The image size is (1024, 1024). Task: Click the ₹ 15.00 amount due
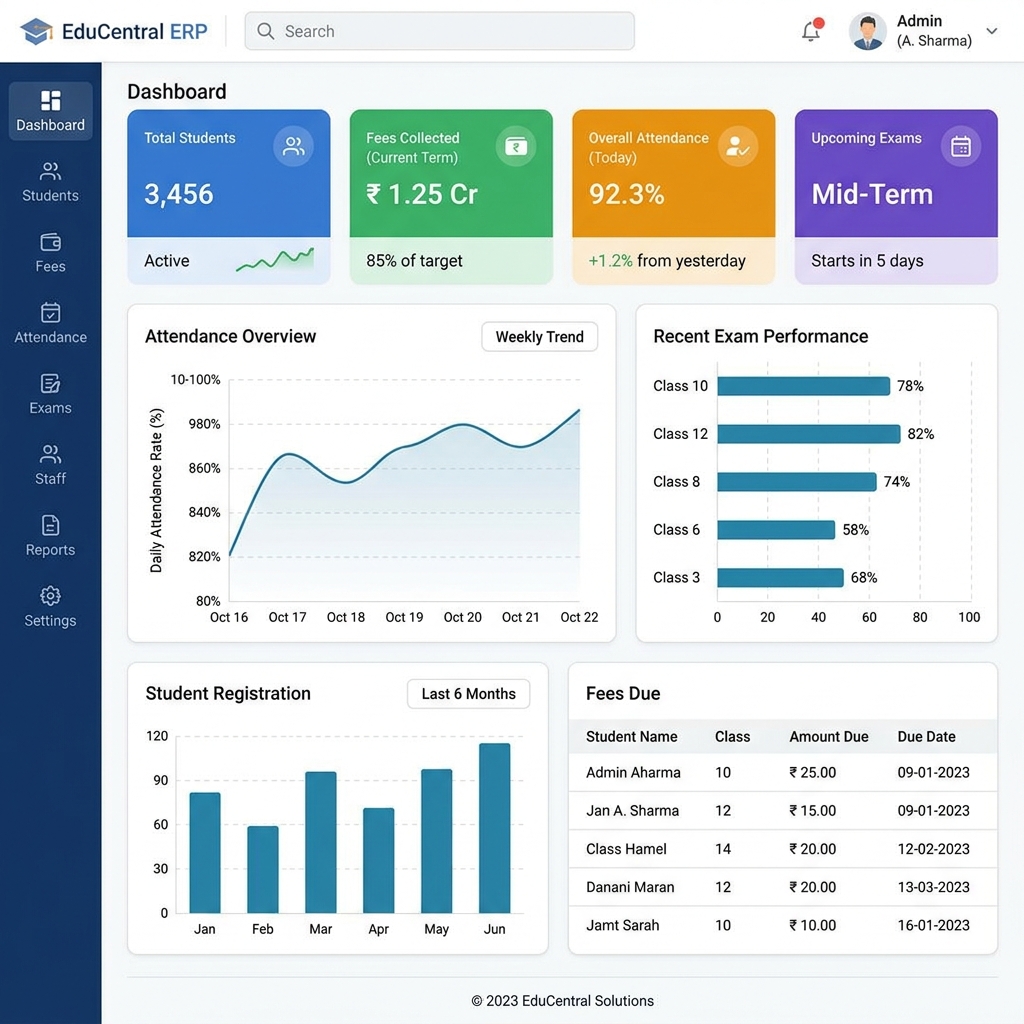[x=812, y=810]
